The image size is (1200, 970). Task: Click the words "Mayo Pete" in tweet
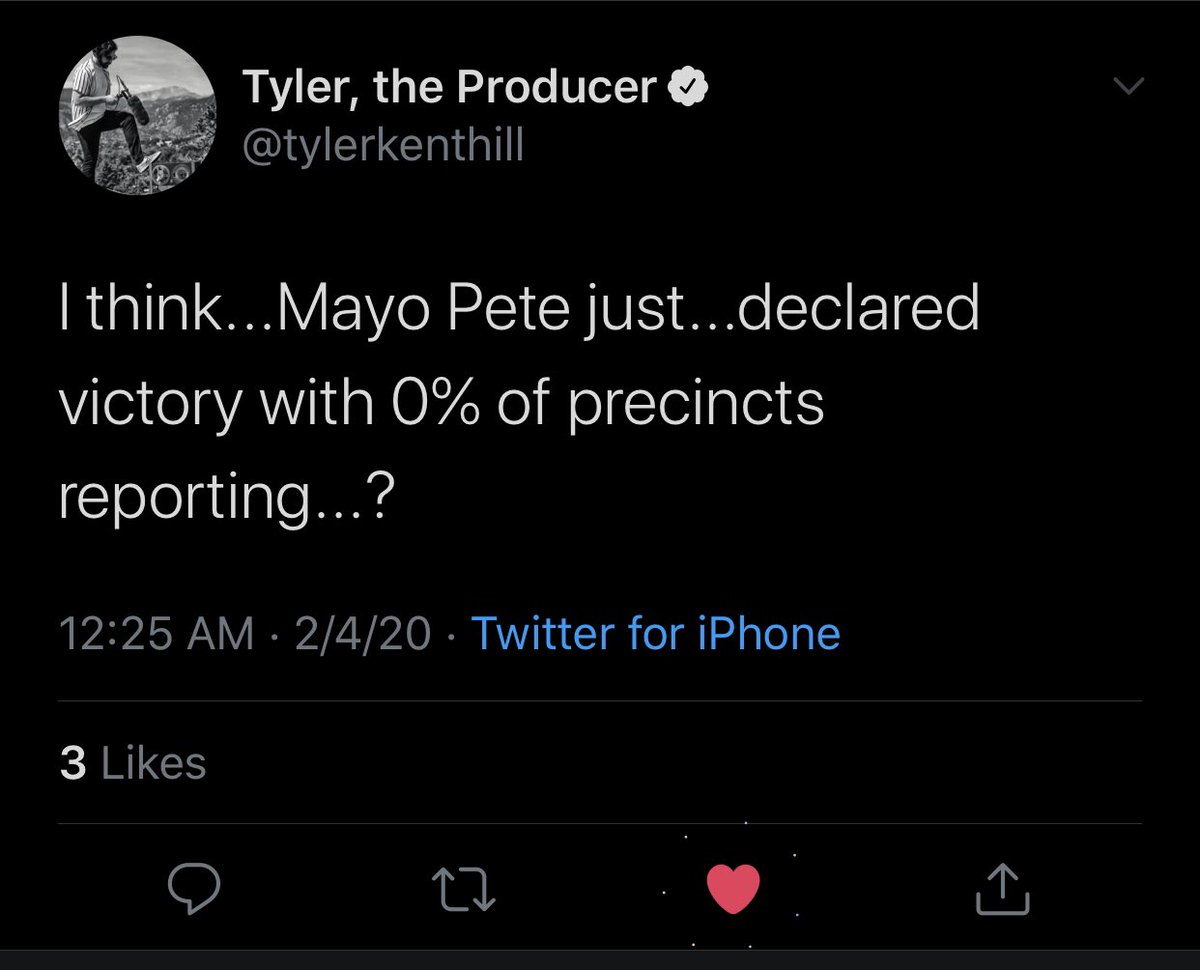[382, 311]
